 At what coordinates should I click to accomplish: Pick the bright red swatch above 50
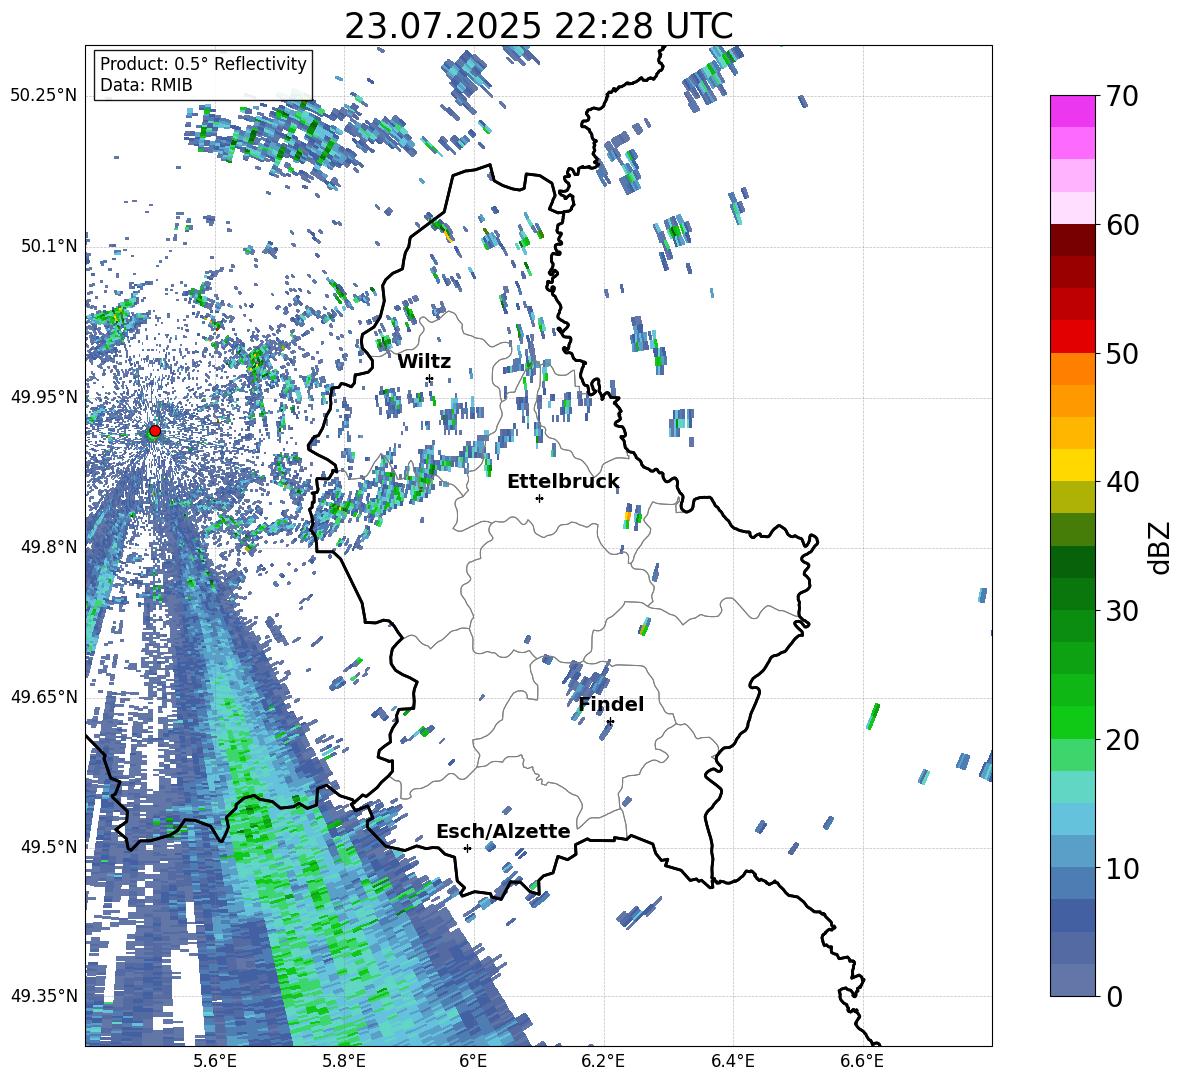tap(1073, 337)
